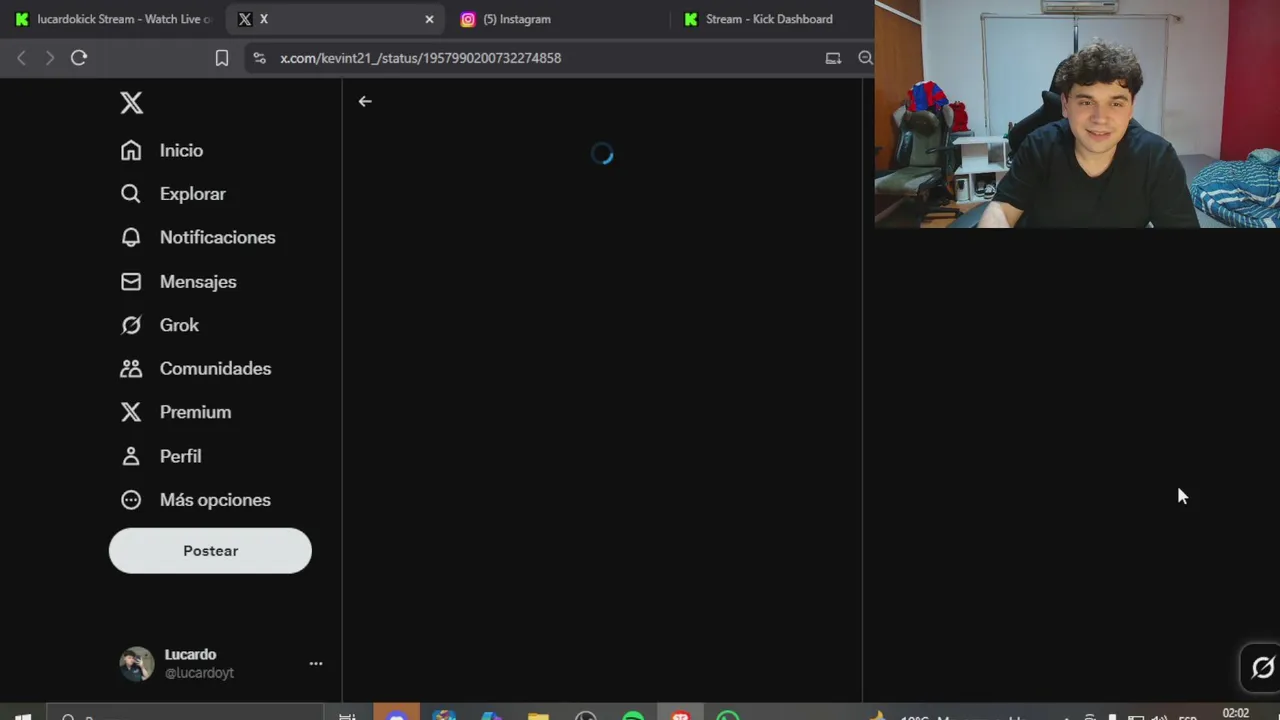Open account options three-dot menu

coord(316,663)
